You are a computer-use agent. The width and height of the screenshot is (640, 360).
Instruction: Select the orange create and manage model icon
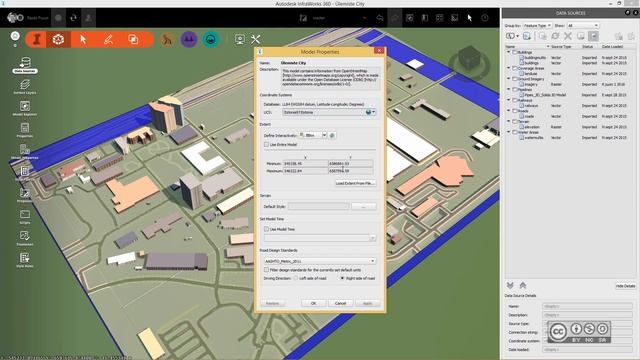(x=58, y=40)
